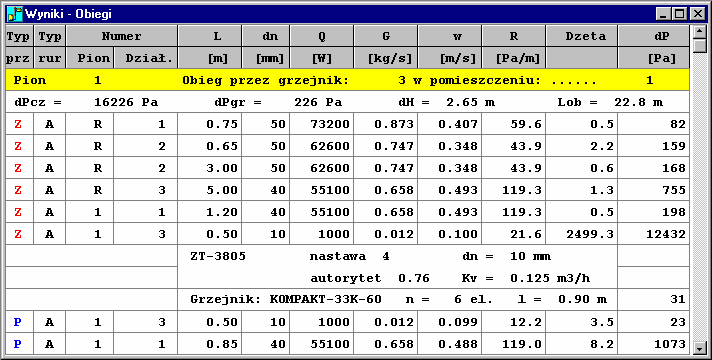Viewport: 712px width, 360px height.
Task: Click the L column header
Action: [x=209, y=36]
